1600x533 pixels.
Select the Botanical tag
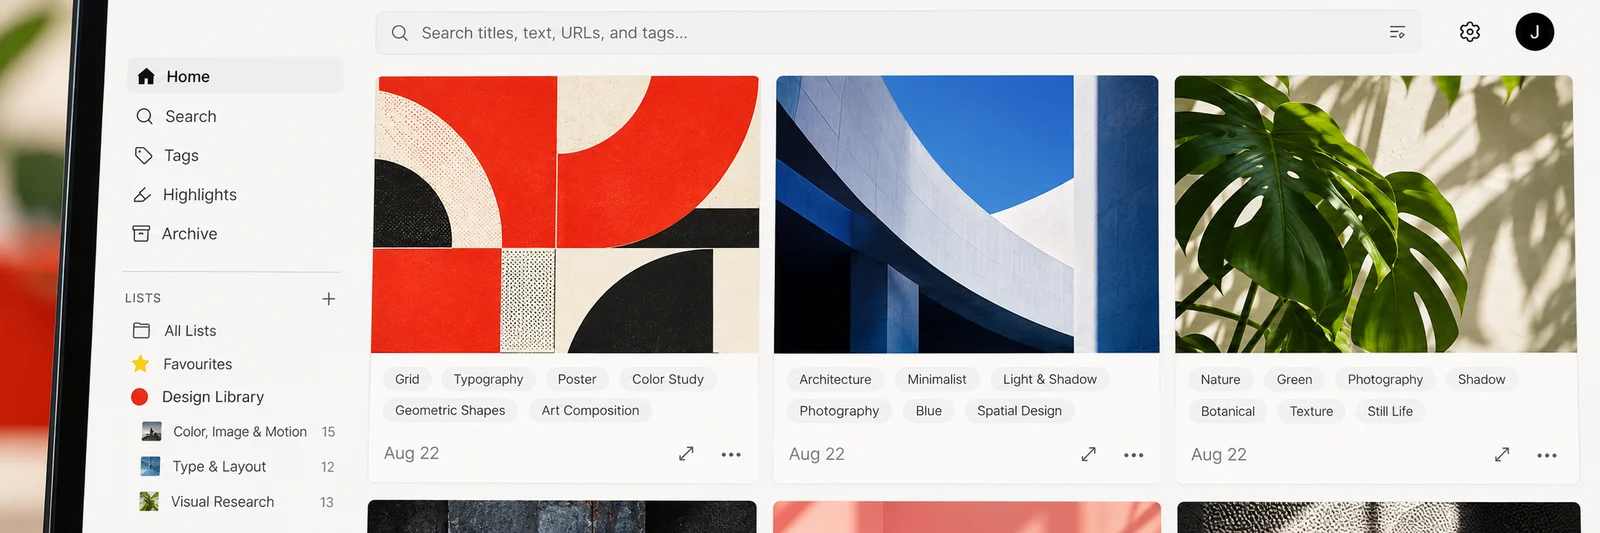(1228, 411)
